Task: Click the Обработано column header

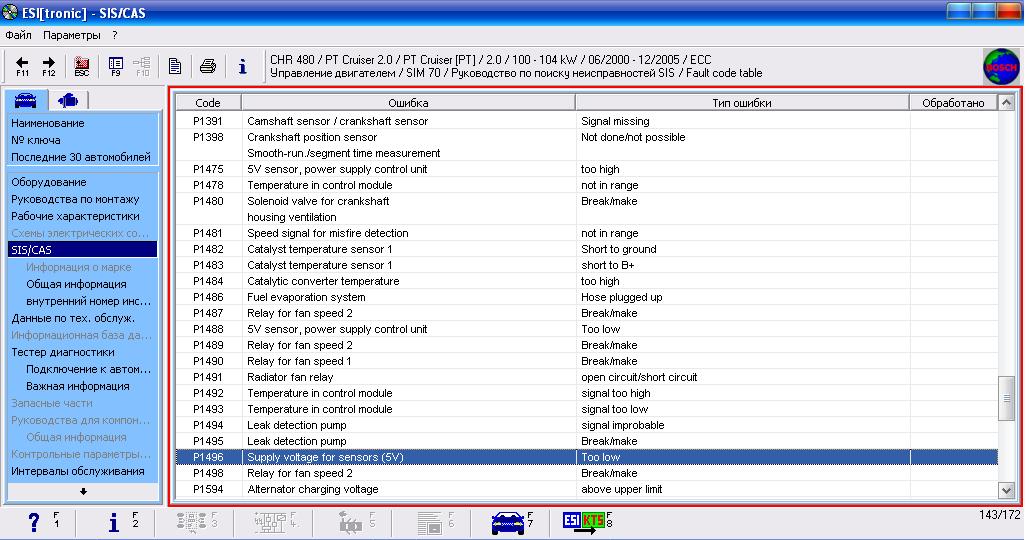Action: point(954,102)
